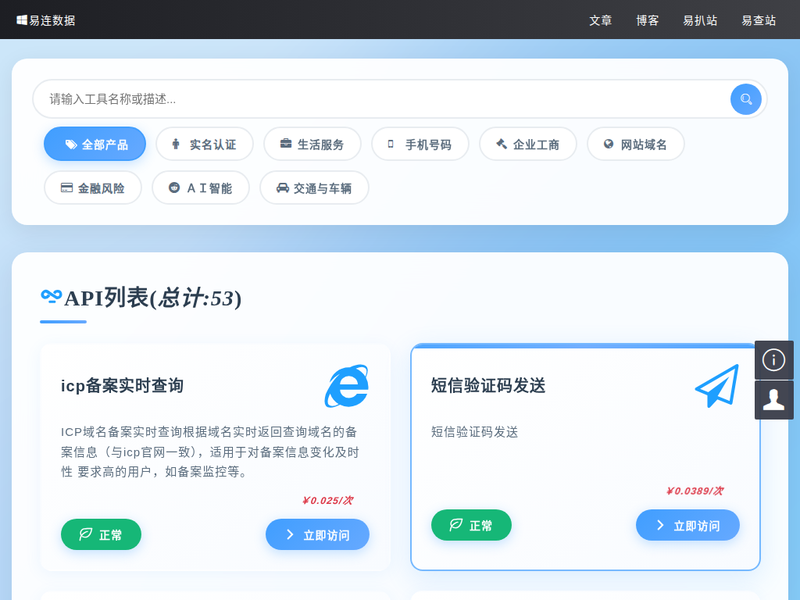Click 立即访问 on icp备案实时查询 card

(317, 535)
